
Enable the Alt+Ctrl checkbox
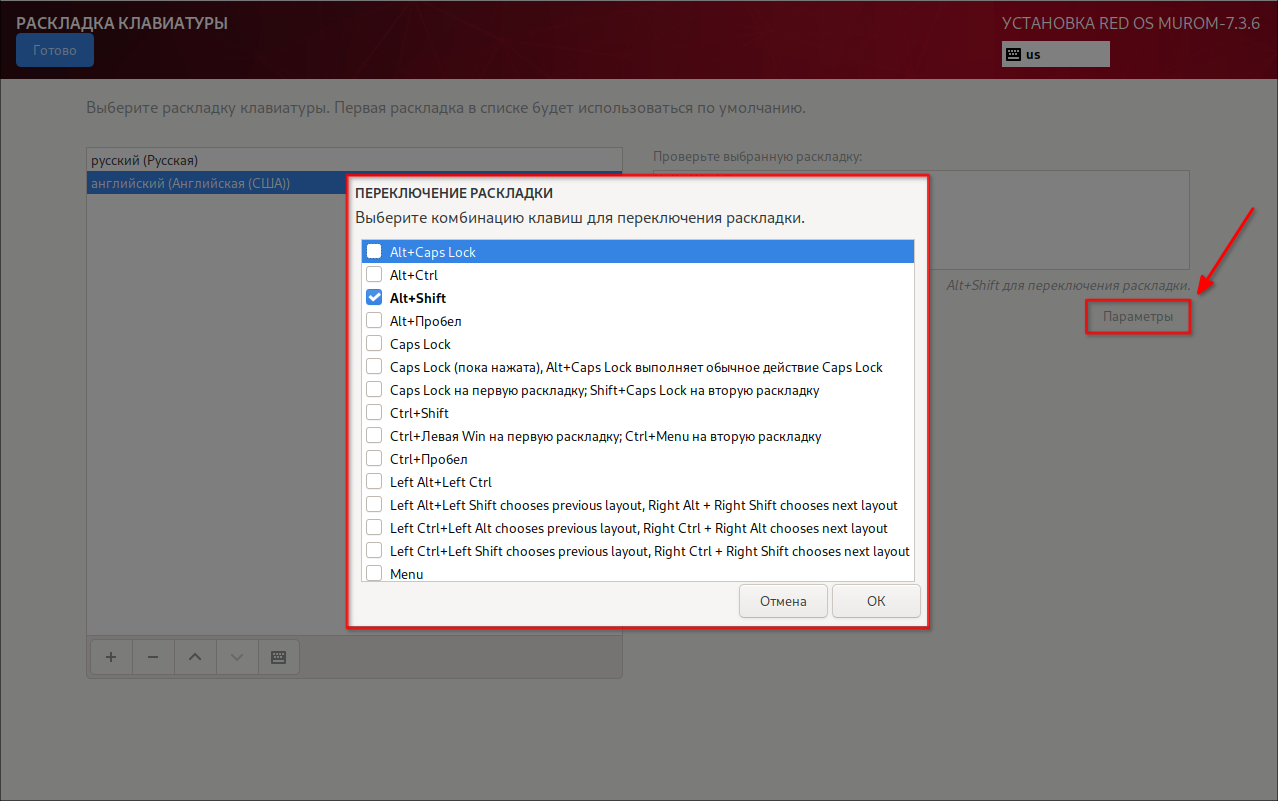click(374, 275)
